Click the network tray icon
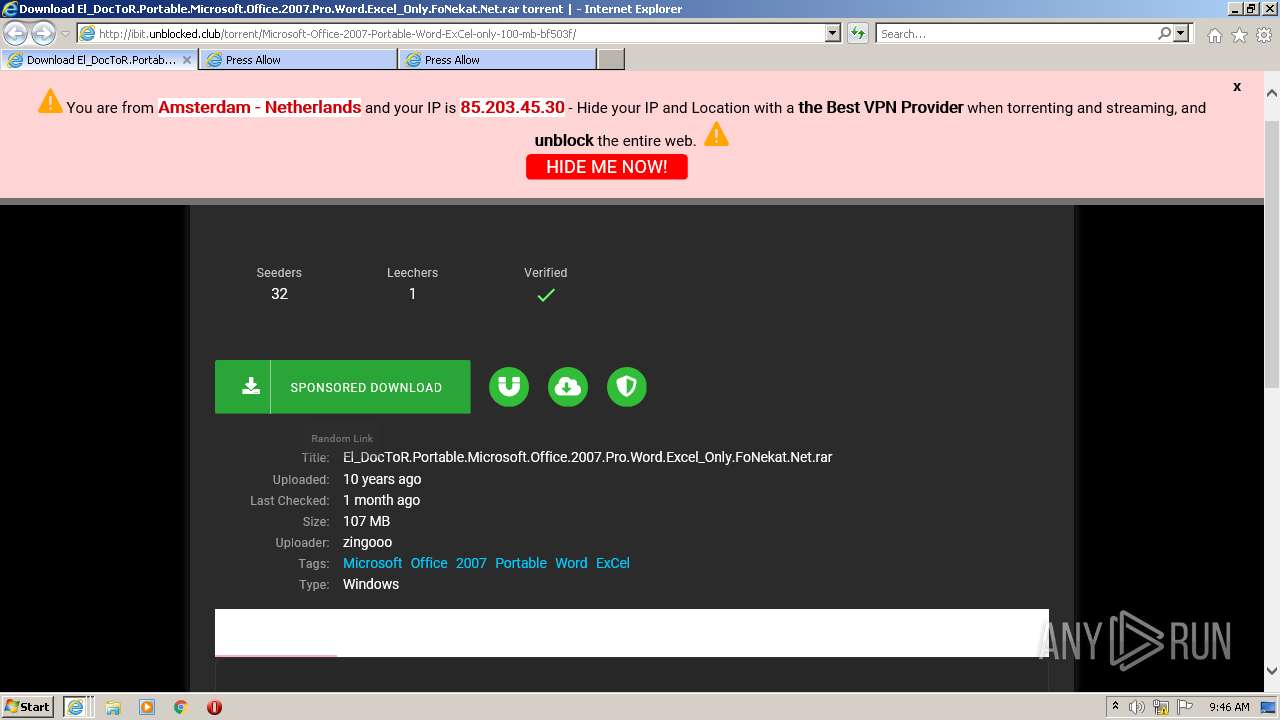1280x720 pixels. [x=1161, y=707]
